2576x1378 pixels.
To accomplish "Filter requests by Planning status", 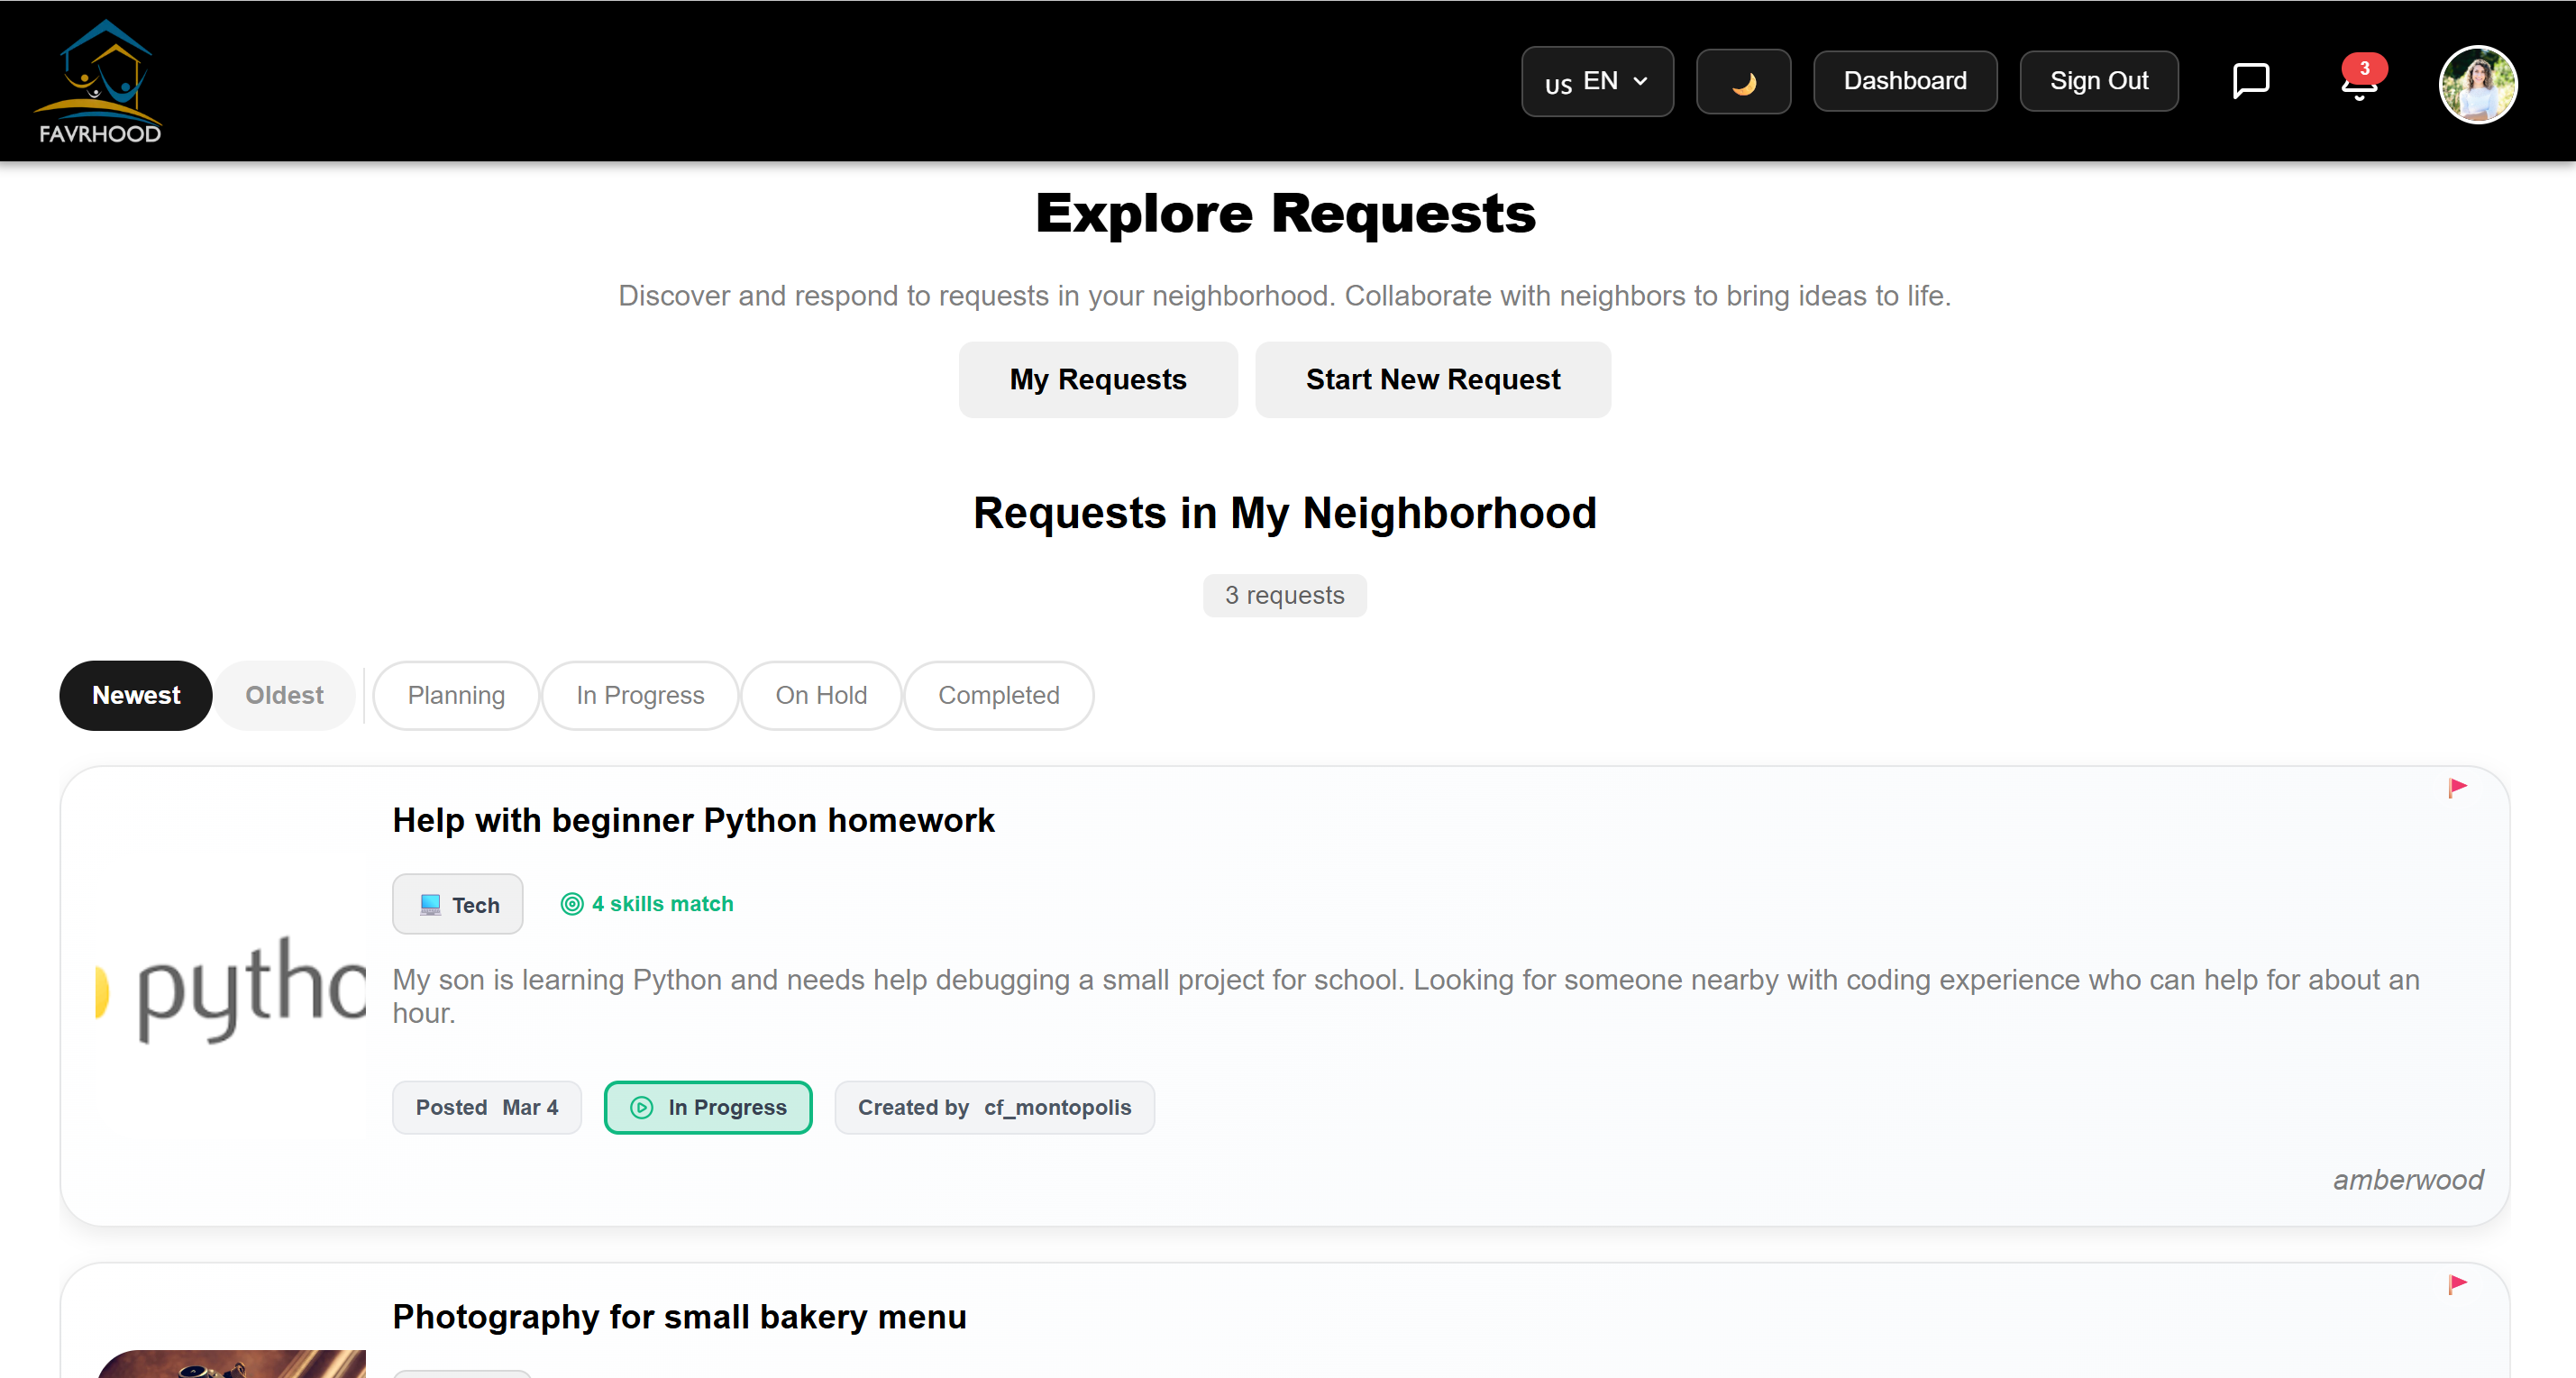I will (456, 695).
